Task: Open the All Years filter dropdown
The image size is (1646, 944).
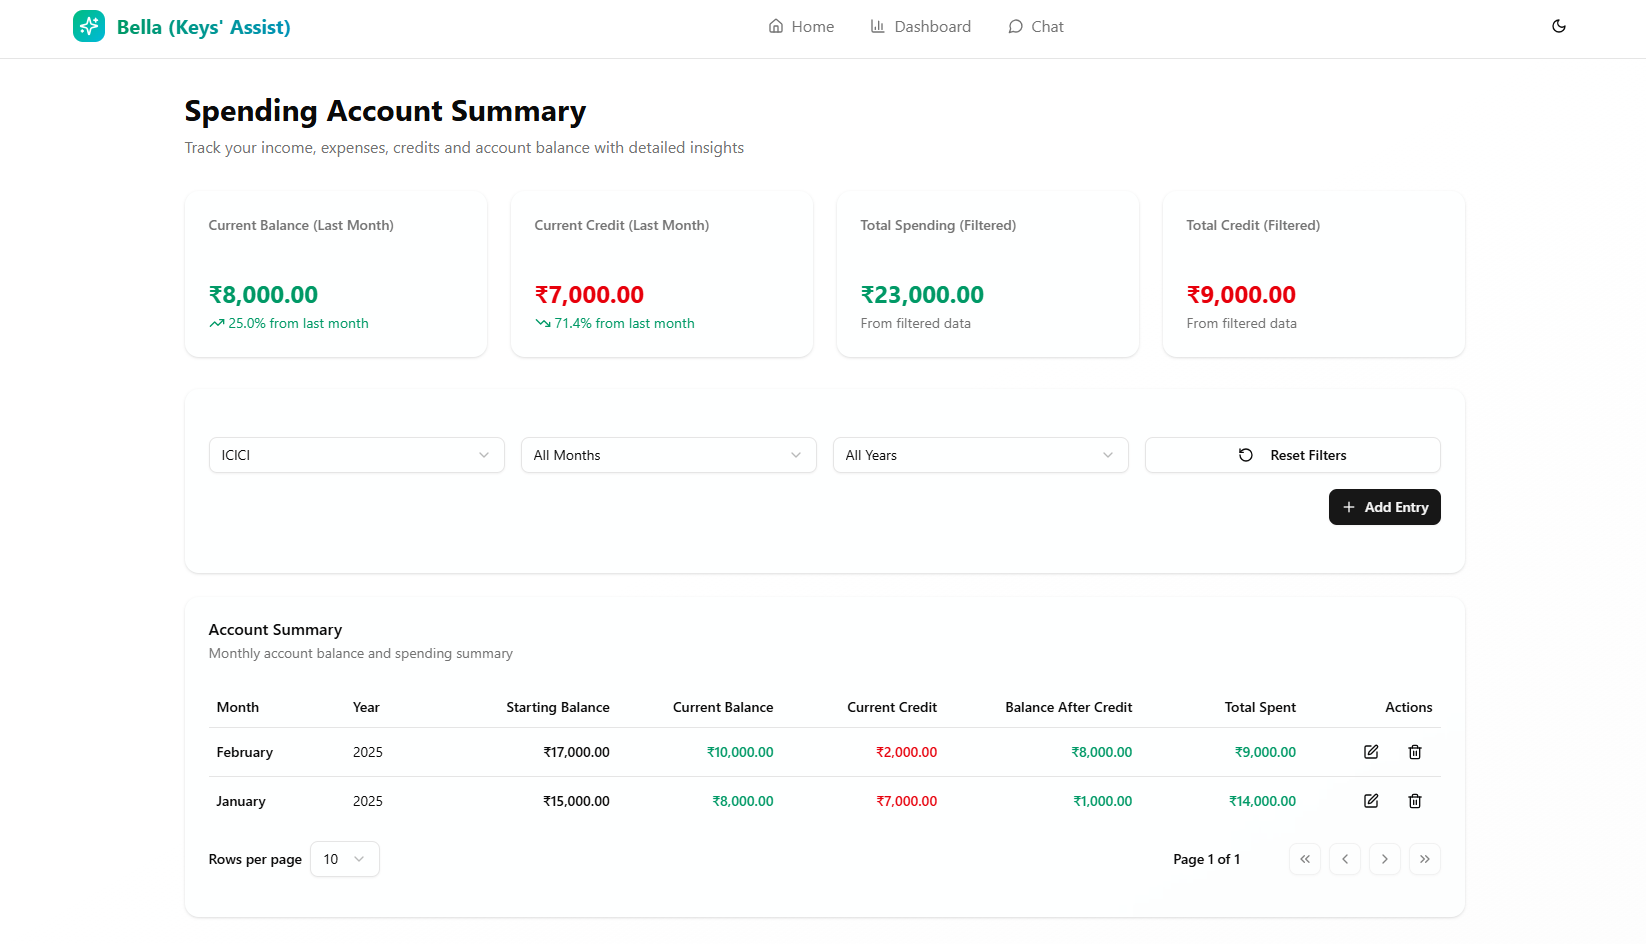Action: click(x=980, y=455)
